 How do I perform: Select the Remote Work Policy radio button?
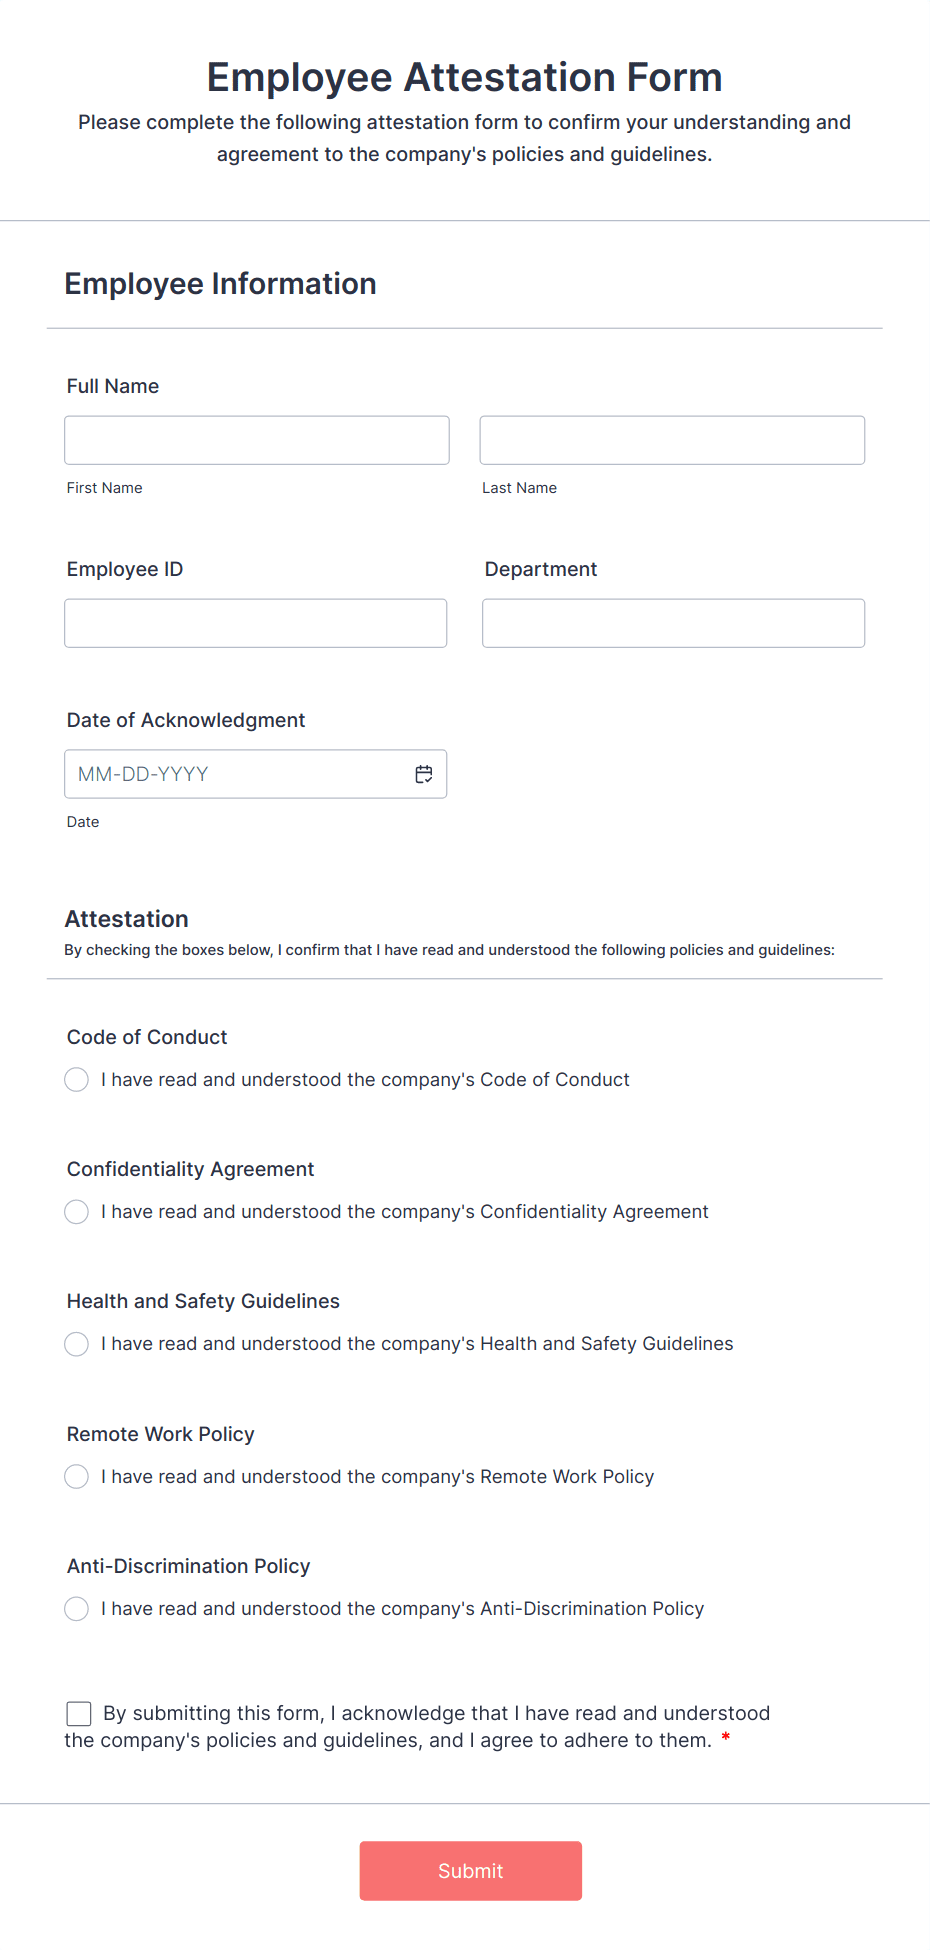point(76,1476)
